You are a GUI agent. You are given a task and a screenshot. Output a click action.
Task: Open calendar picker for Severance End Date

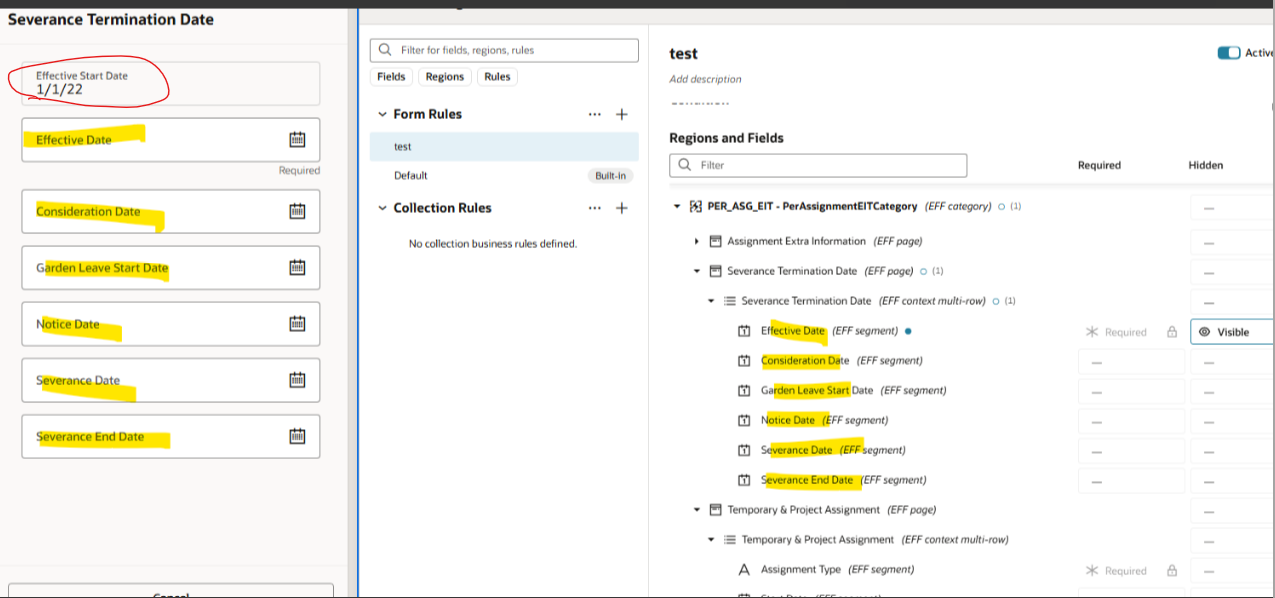tap(297, 436)
